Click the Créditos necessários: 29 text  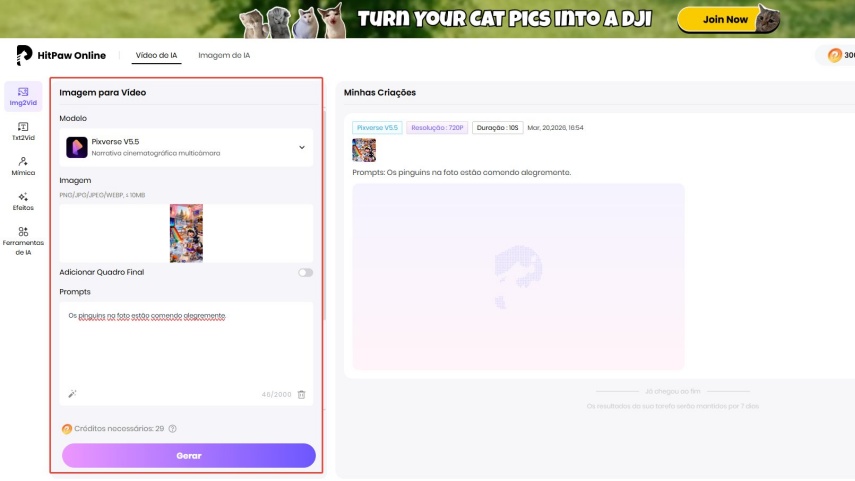point(119,429)
